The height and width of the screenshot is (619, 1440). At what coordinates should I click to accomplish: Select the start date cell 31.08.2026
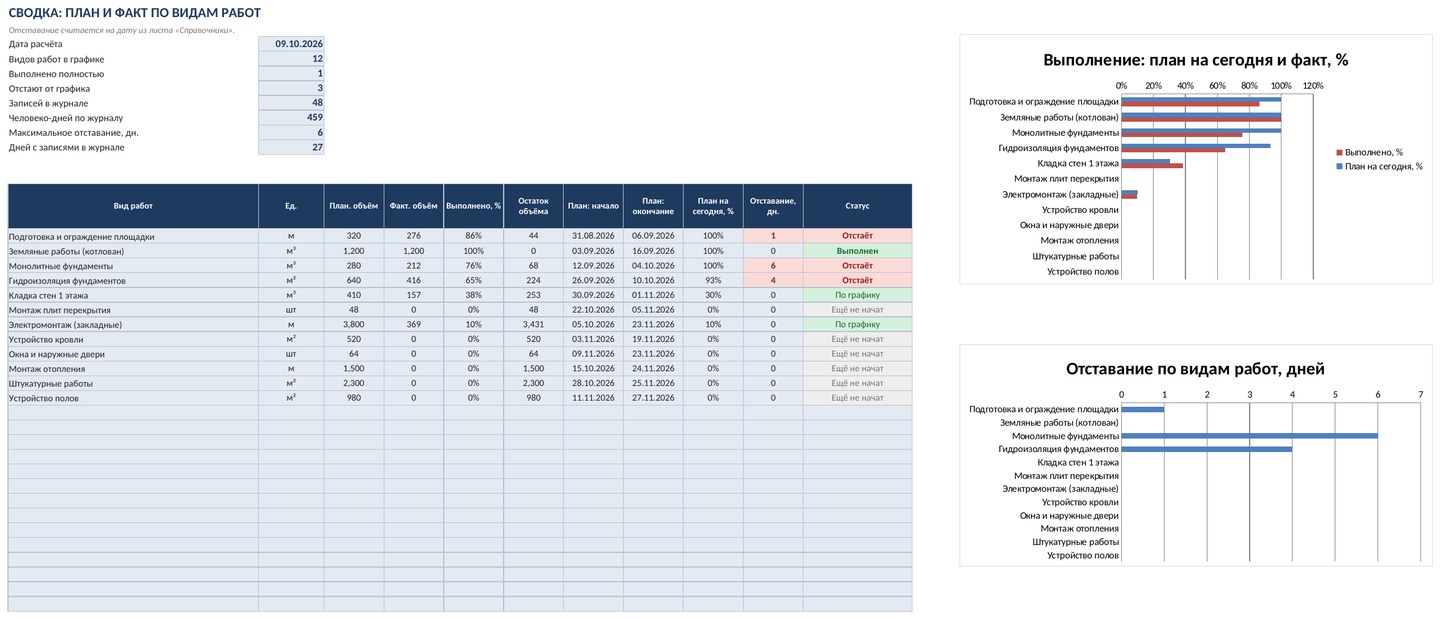(x=593, y=236)
